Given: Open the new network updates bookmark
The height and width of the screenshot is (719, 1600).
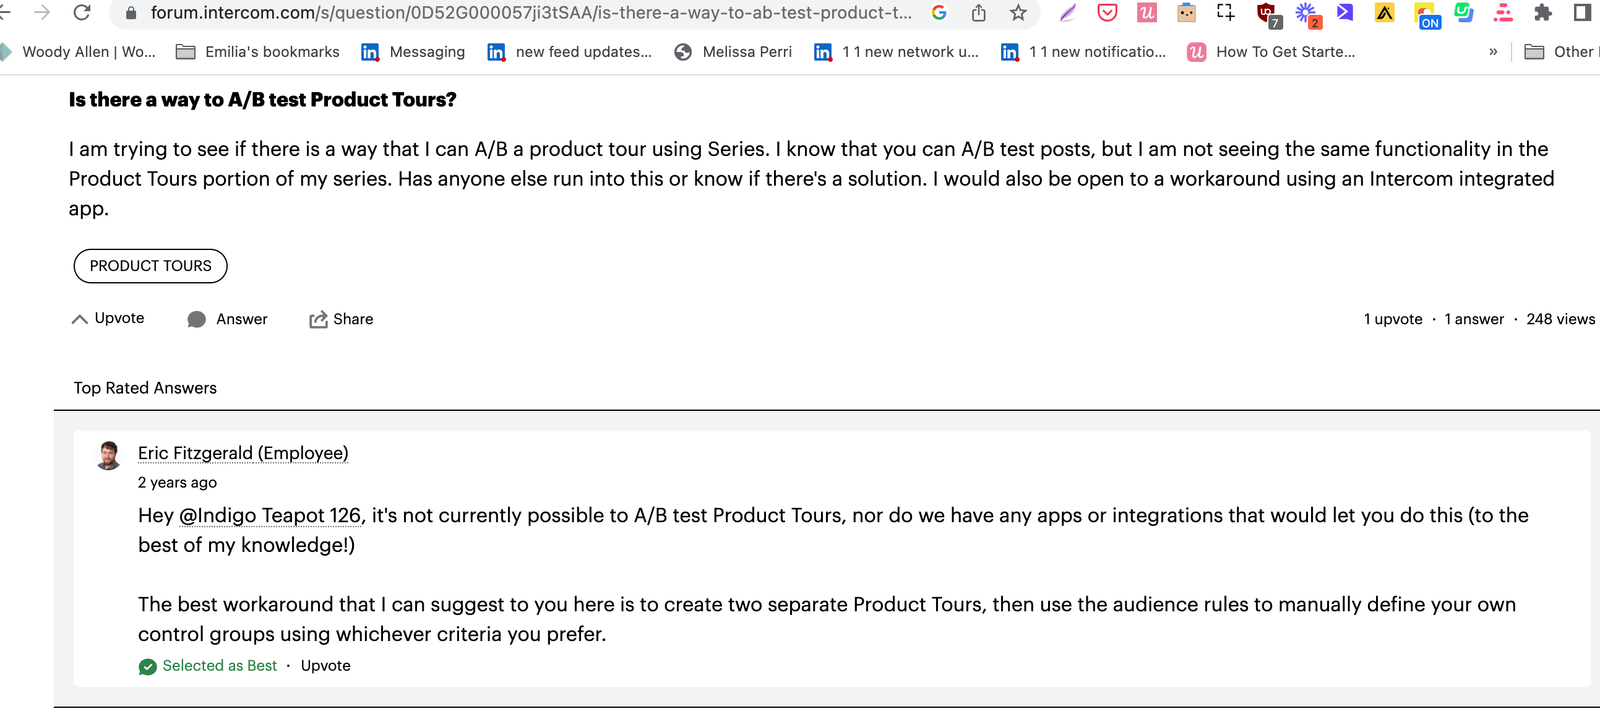Looking at the screenshot, I should click(896, 52).
